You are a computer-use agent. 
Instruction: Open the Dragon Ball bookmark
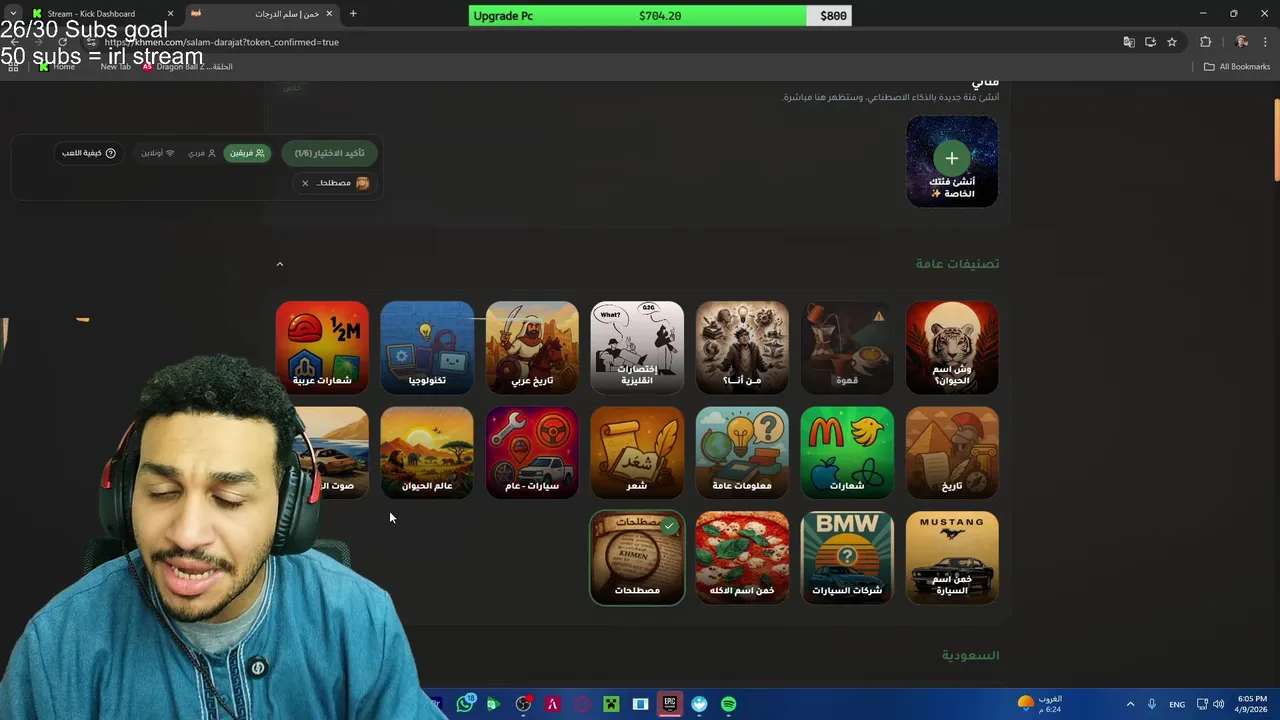click(187, 67)
